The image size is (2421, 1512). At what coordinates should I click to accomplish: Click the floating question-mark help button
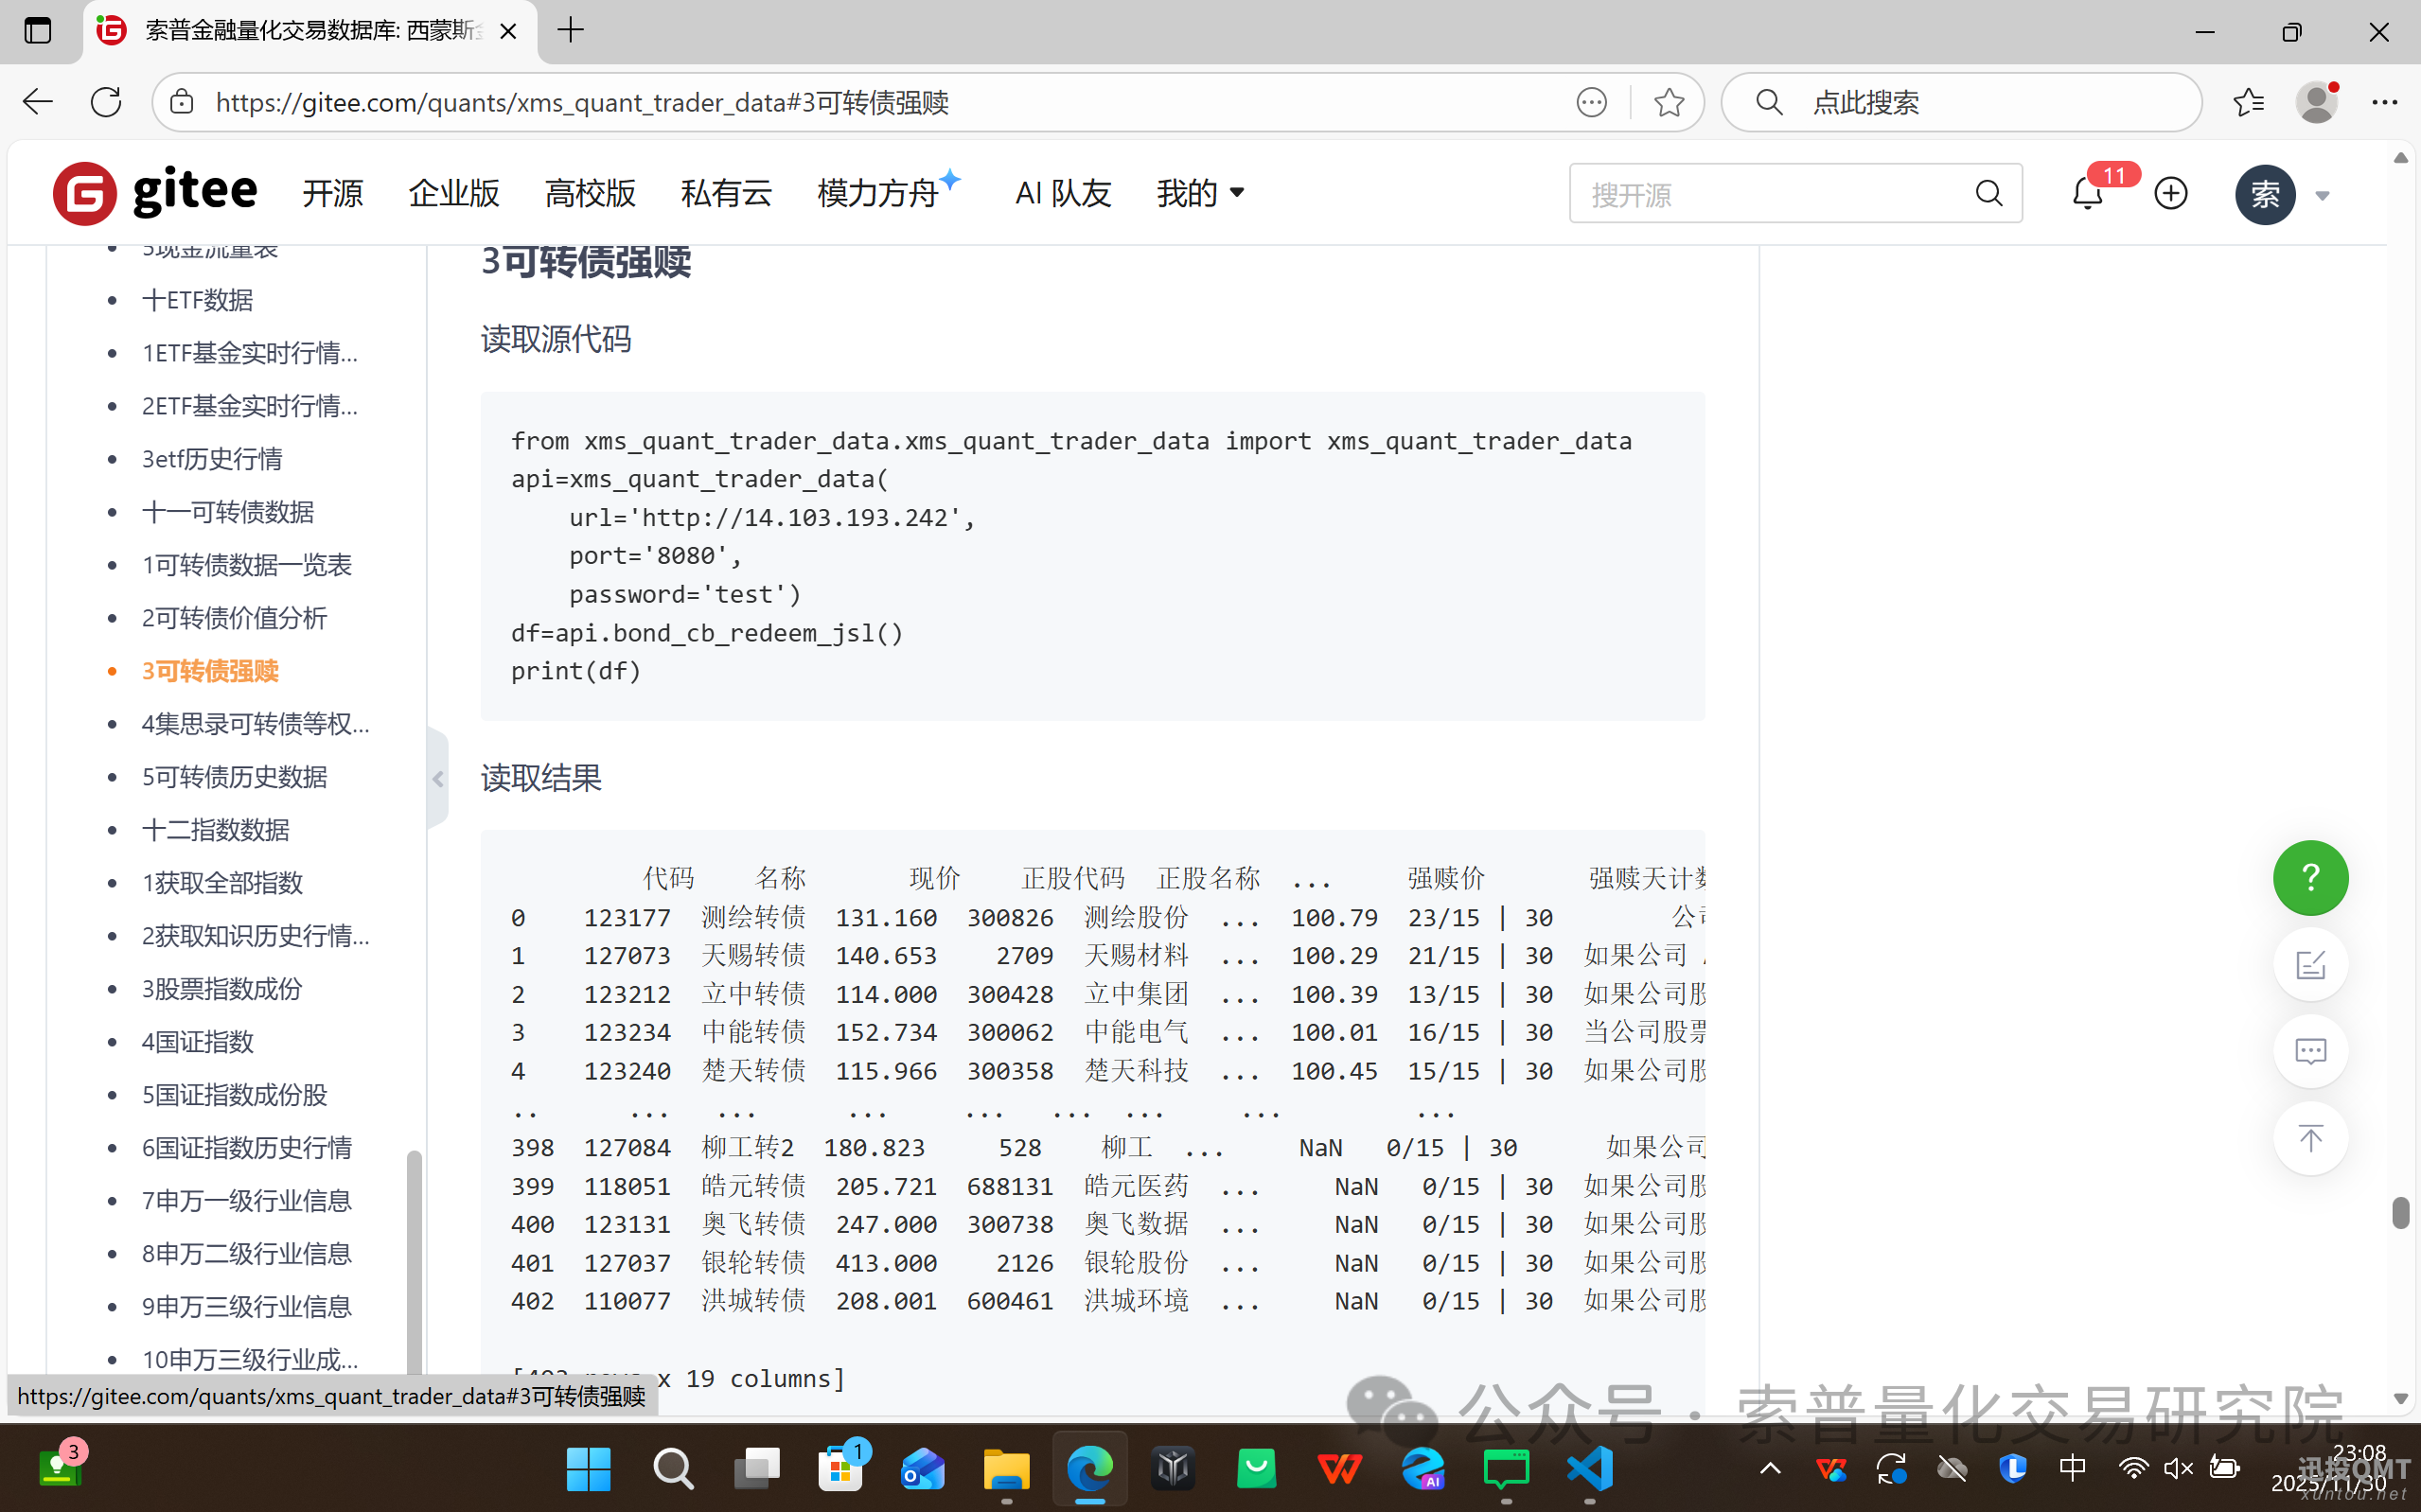coord(2310,878)
